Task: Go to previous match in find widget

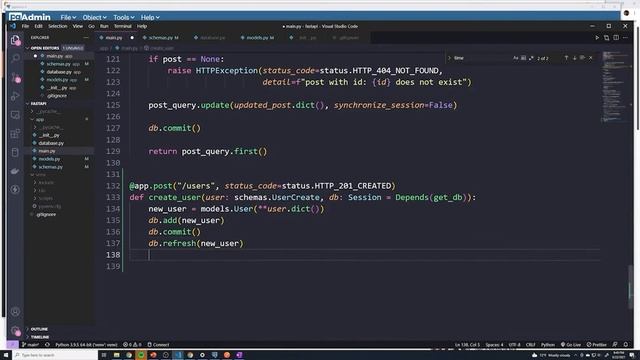Action: (x=566, y=58)
